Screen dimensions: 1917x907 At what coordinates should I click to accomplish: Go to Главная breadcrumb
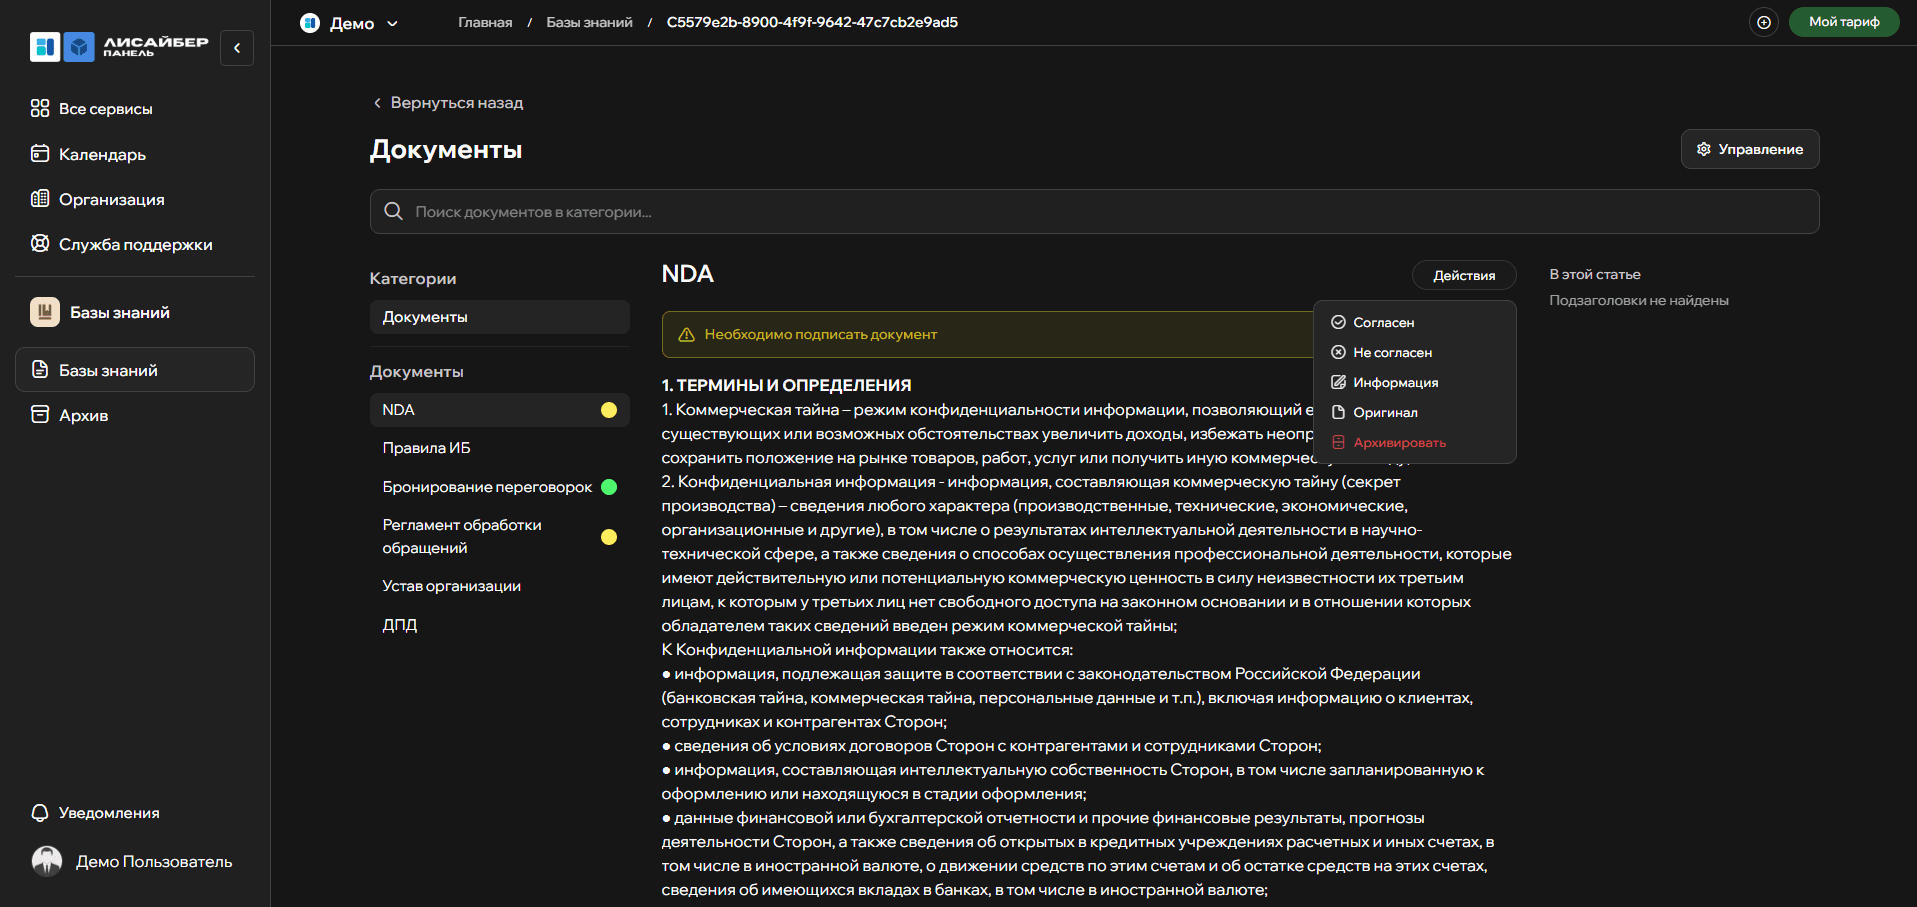click(x=485, y=22)
